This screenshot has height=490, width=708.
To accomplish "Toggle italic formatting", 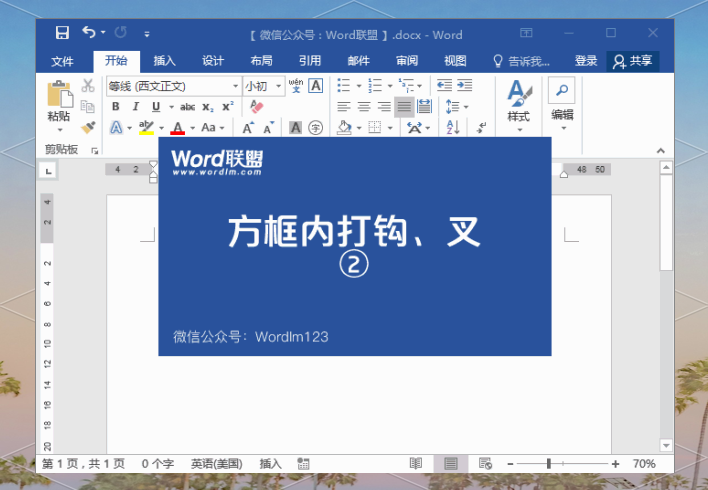I will tap(135, 107).
